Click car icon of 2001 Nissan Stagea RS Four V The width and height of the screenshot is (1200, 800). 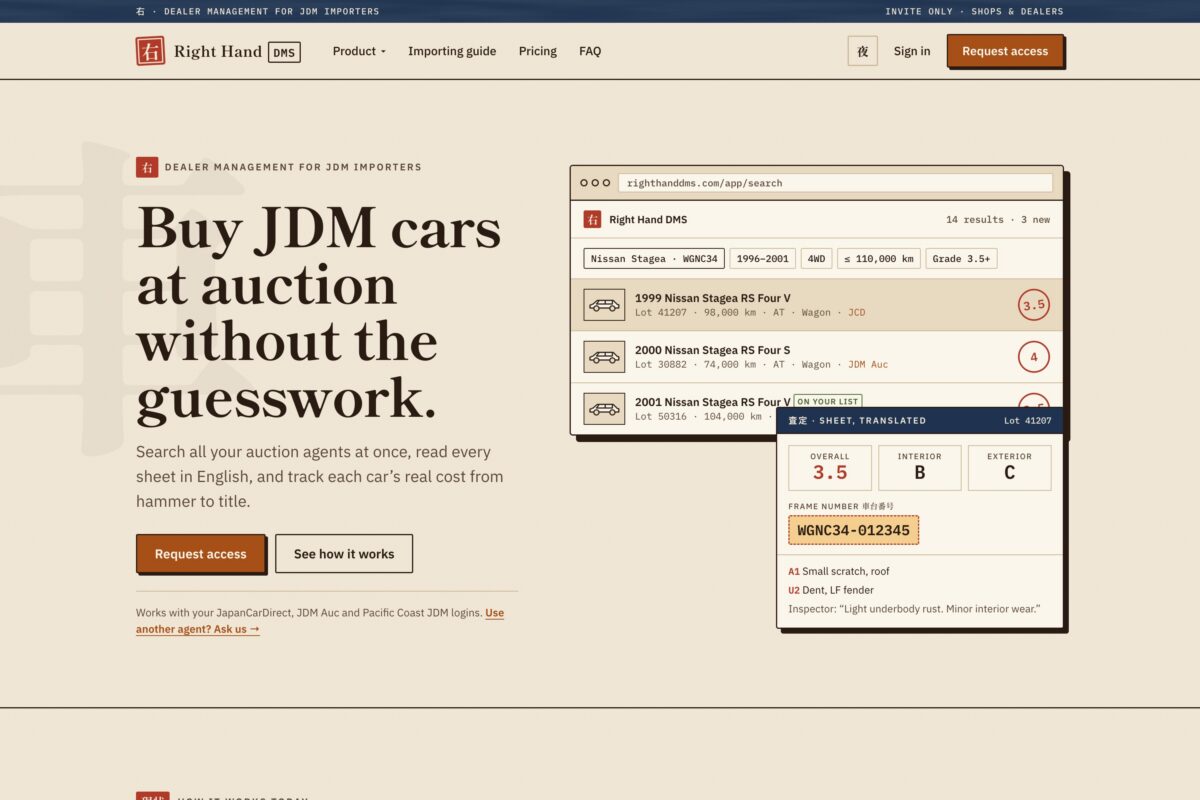604,409
